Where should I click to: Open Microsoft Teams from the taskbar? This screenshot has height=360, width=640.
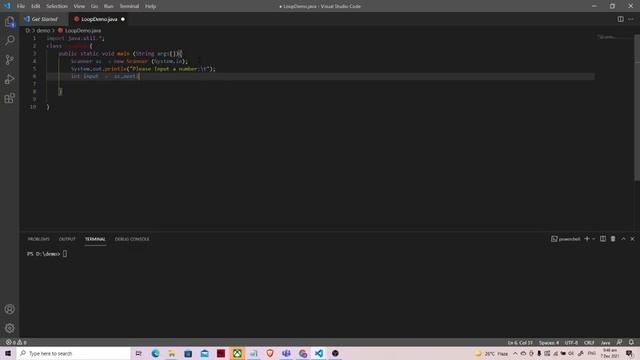click(x=286, y=353)
